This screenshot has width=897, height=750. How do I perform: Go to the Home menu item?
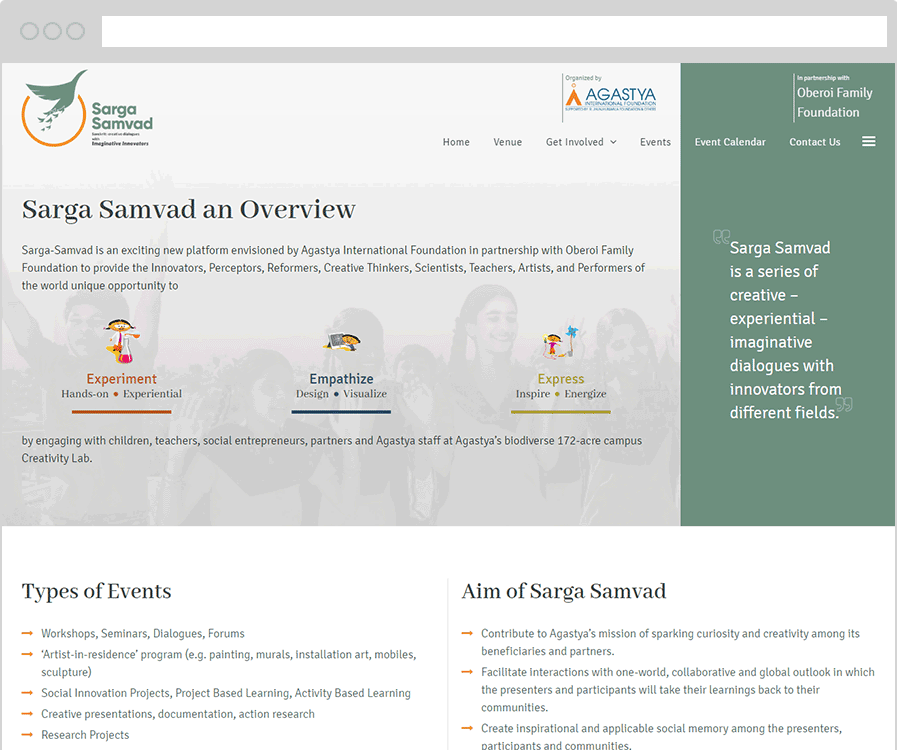click(456, 142)
